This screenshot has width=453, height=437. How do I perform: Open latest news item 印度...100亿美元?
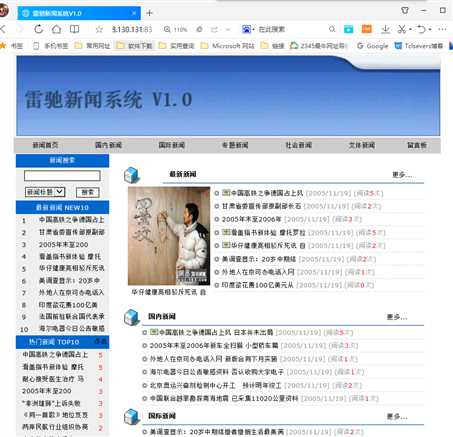[x=258, y=285]
